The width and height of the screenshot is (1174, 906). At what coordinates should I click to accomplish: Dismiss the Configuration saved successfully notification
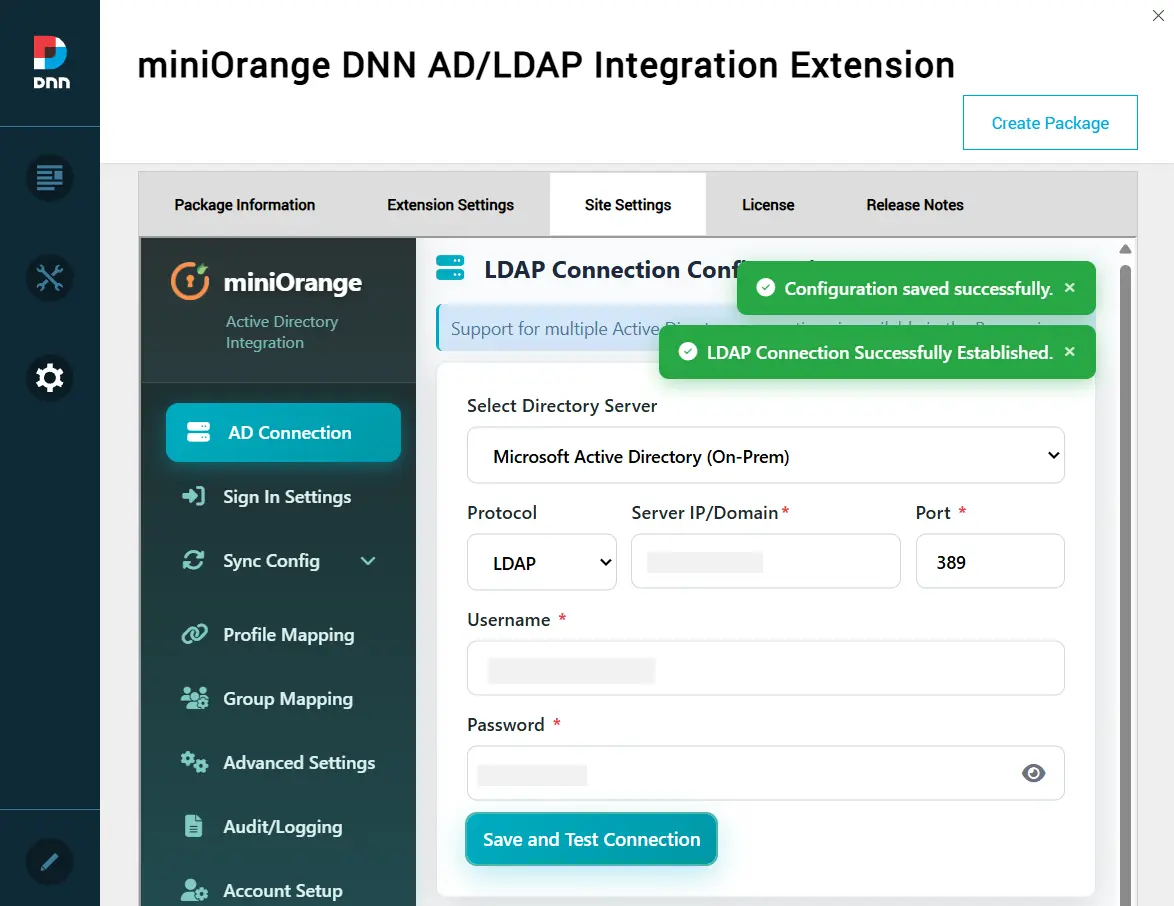click(1070, 288)
